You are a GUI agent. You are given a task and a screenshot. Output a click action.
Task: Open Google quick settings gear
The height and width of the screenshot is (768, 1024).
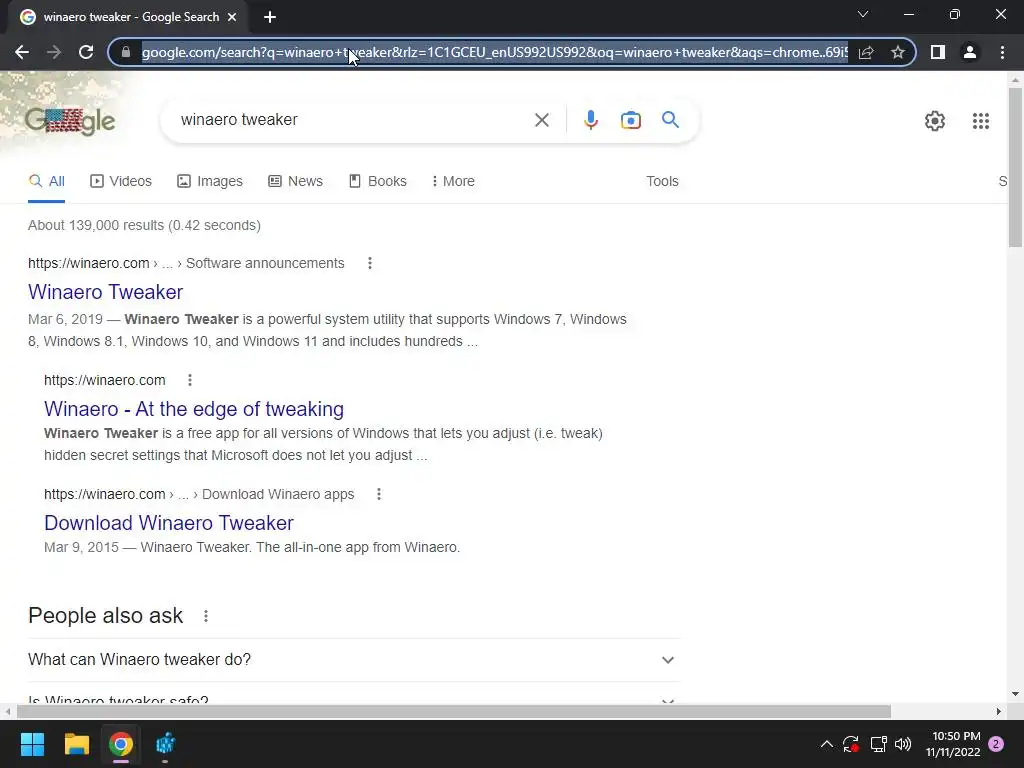[935, 121]
